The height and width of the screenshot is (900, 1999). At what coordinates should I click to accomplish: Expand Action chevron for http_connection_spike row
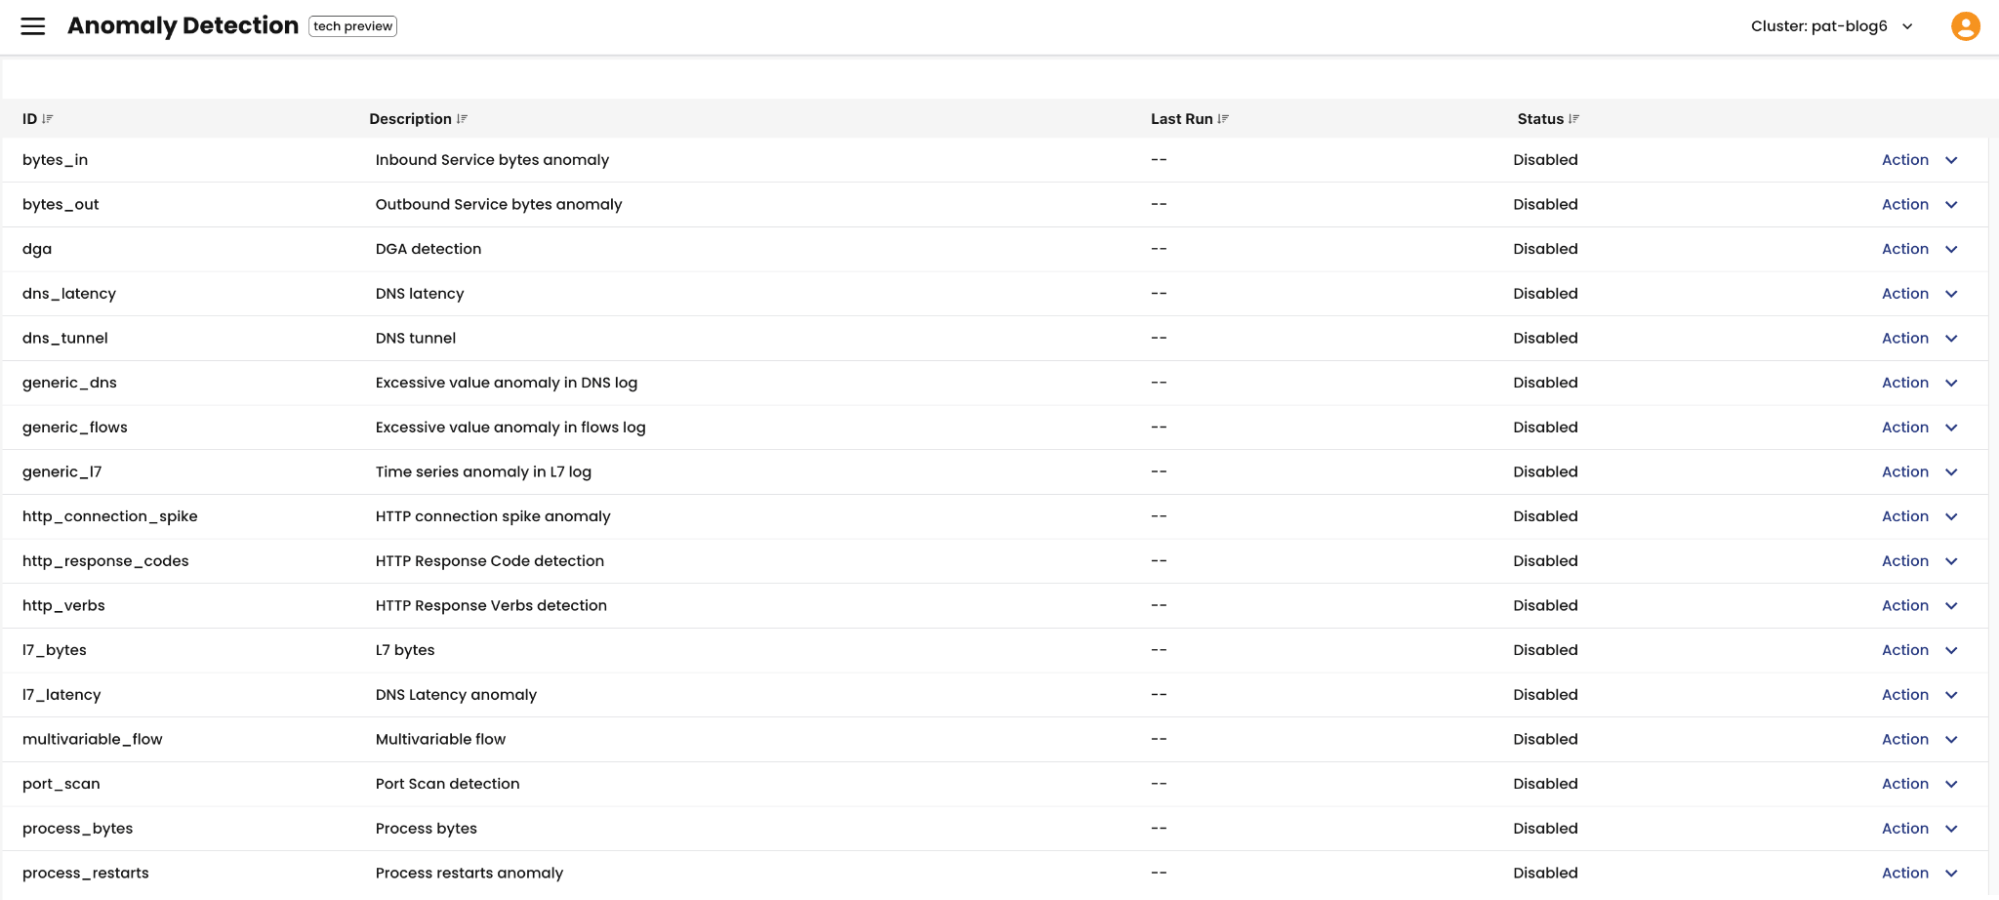click(x=1951, y=517)
